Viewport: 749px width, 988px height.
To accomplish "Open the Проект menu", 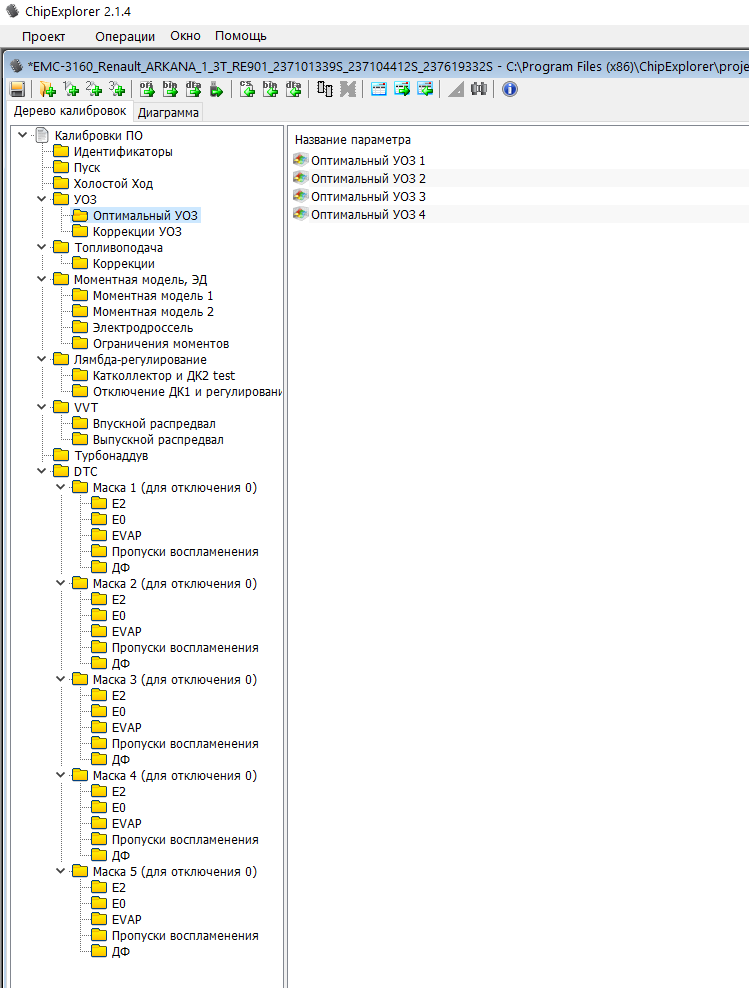I will tap(43, 36).
